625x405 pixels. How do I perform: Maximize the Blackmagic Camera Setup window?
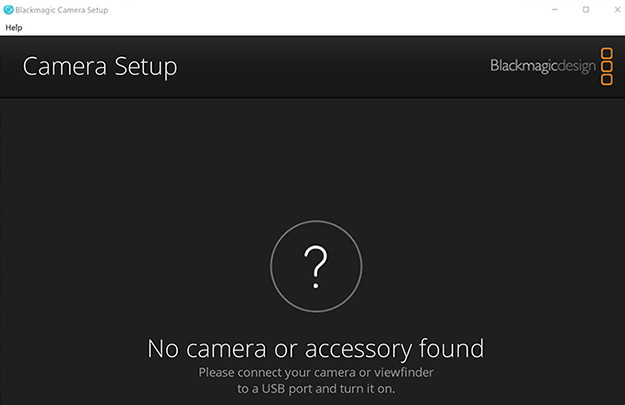[585, 9]
